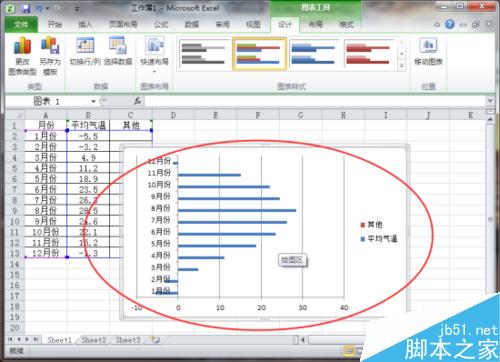Switch to the Review tab
The height and width of the screenshot is (362, 500).
(222, 24)
